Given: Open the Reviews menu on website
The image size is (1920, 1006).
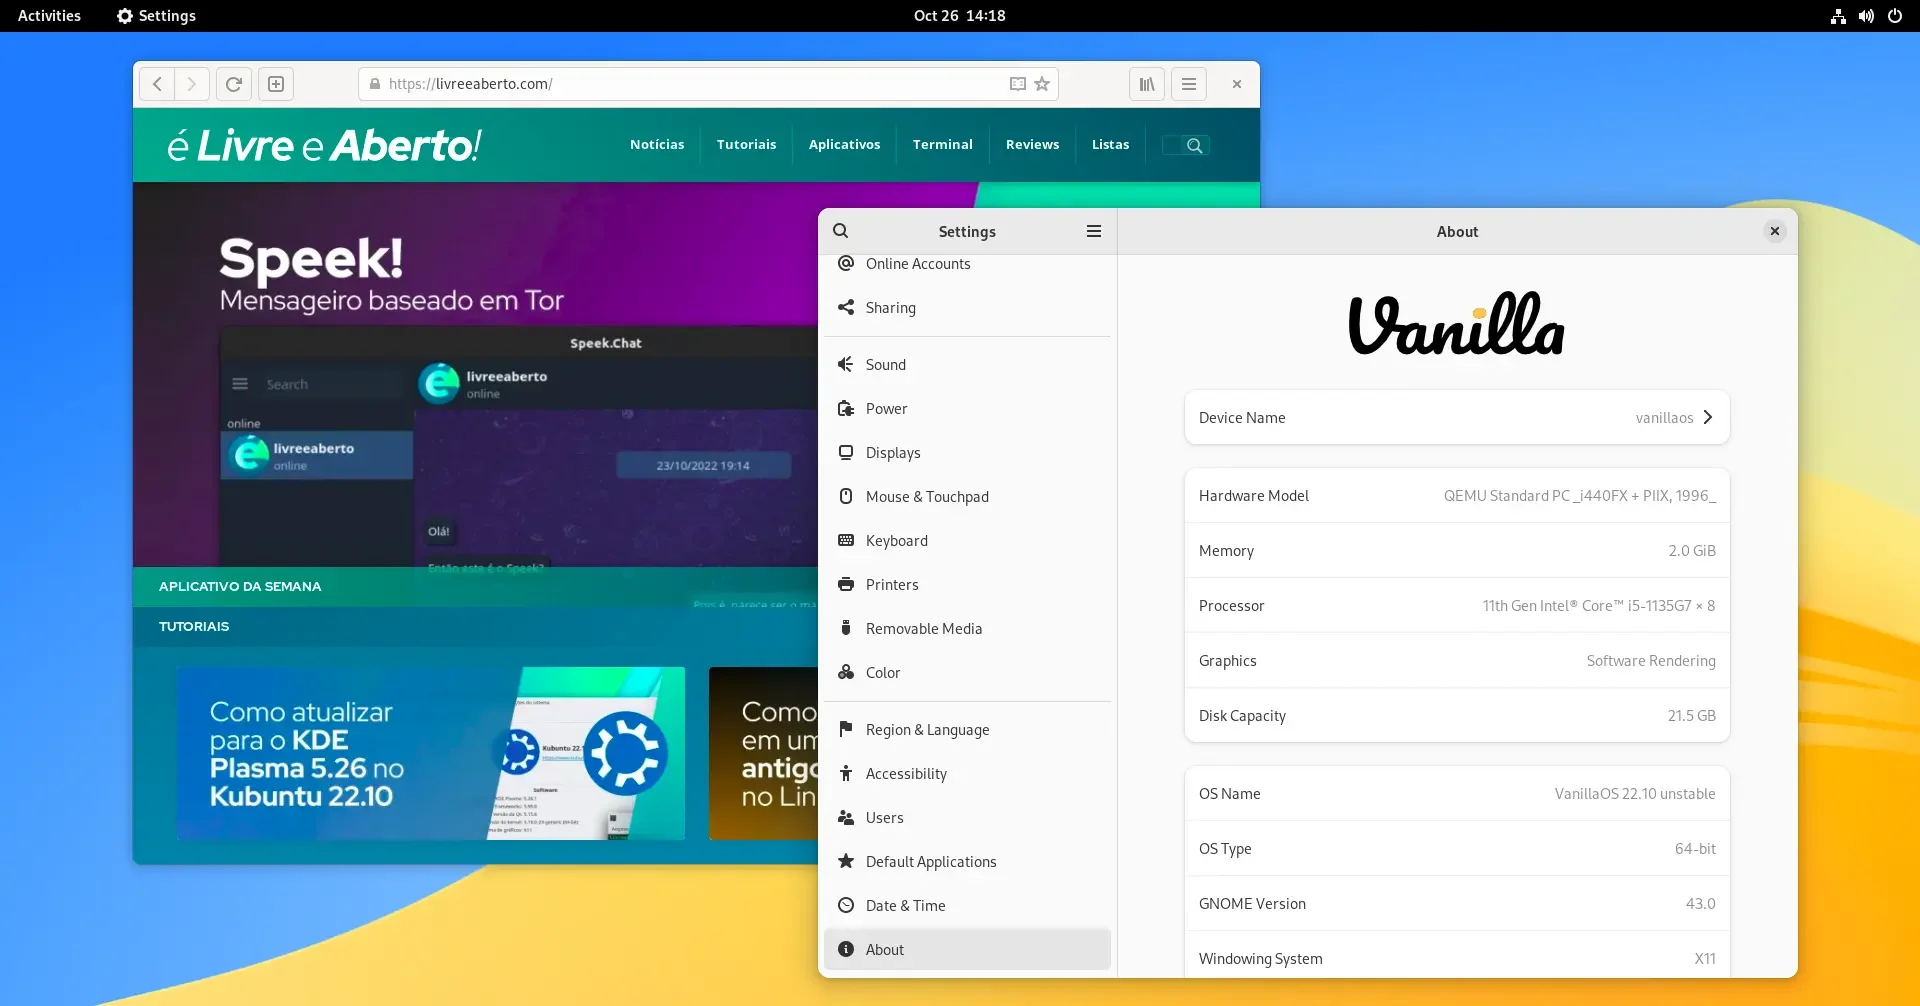Looking at the screenshot, I should (1032, 144).
